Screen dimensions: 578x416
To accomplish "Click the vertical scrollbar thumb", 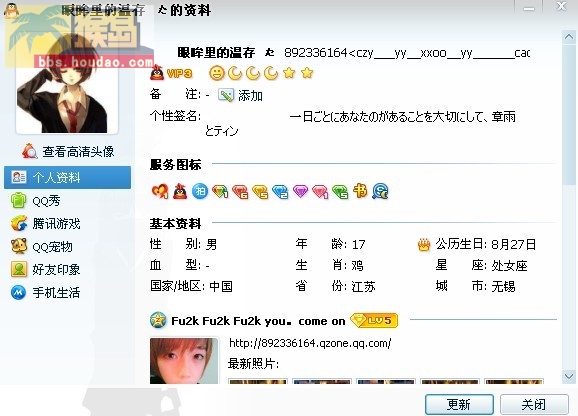I will pyautogui.click(x=569, y=114).
